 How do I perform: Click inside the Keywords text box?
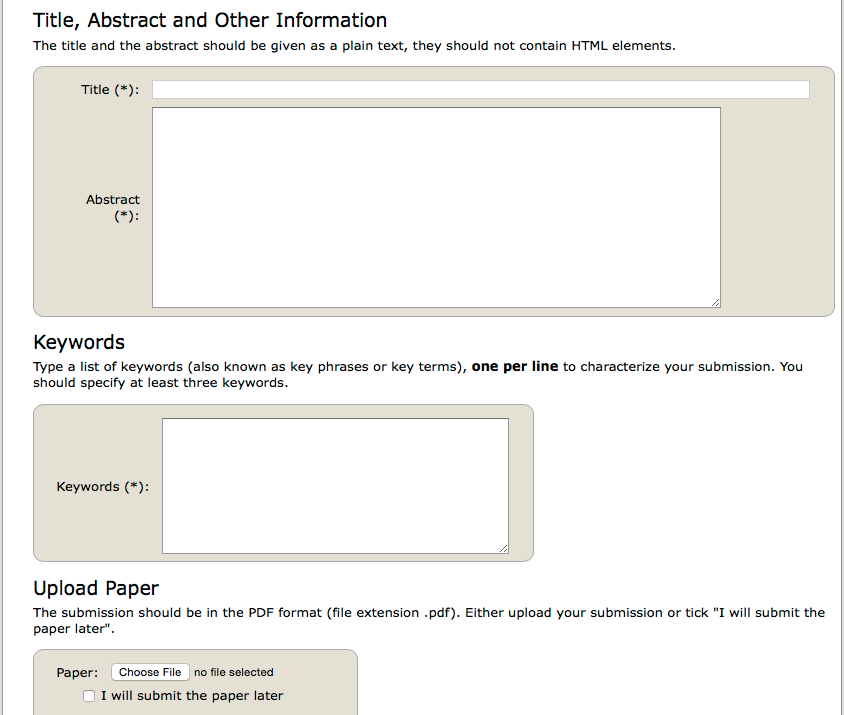point(335,485)
